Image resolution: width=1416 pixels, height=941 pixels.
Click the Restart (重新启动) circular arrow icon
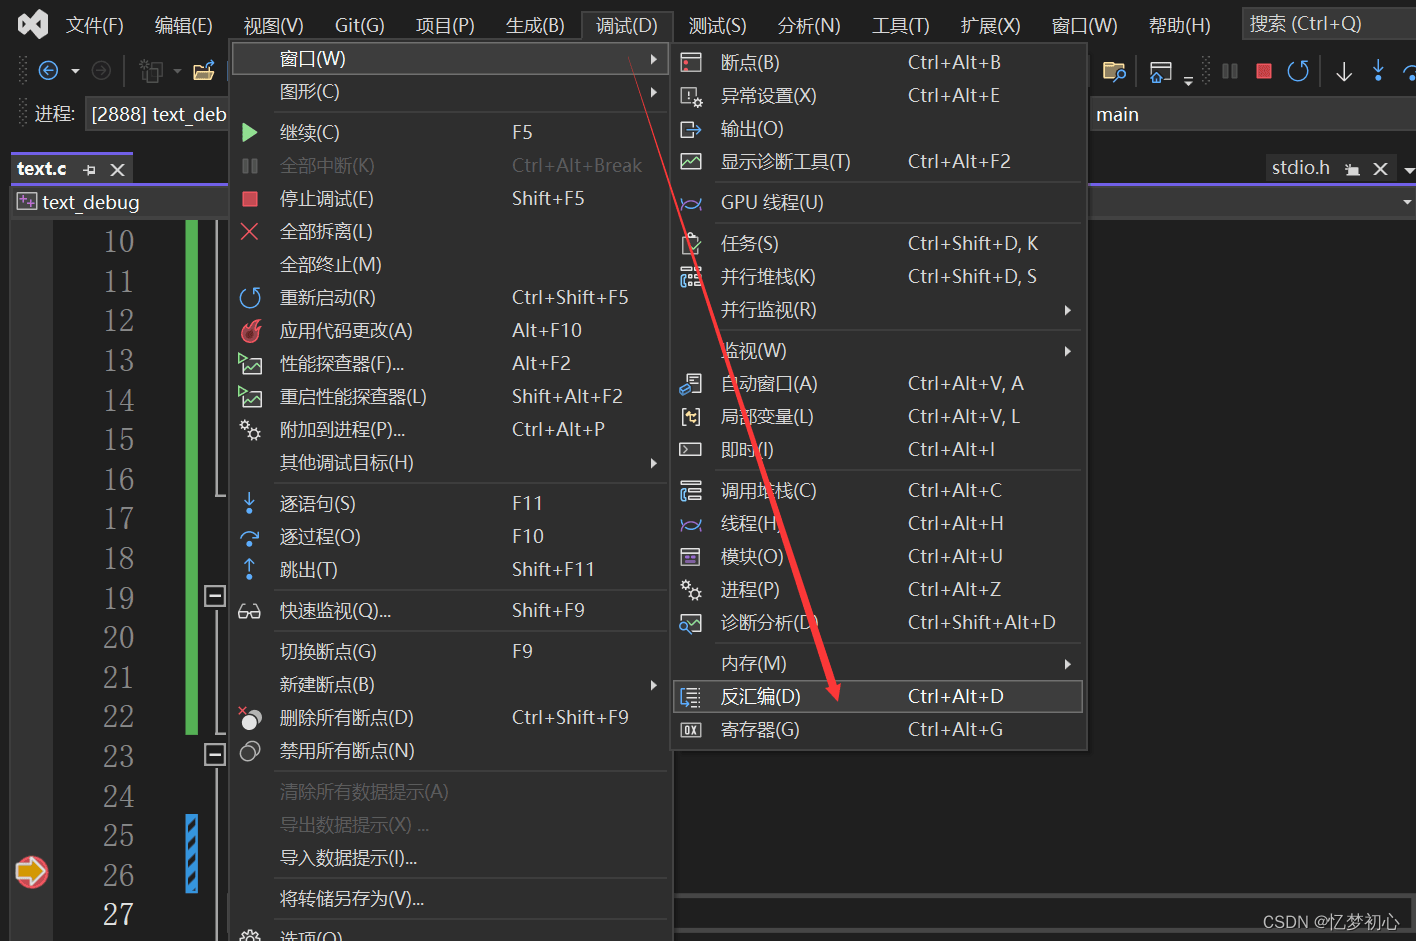point(250,297)
